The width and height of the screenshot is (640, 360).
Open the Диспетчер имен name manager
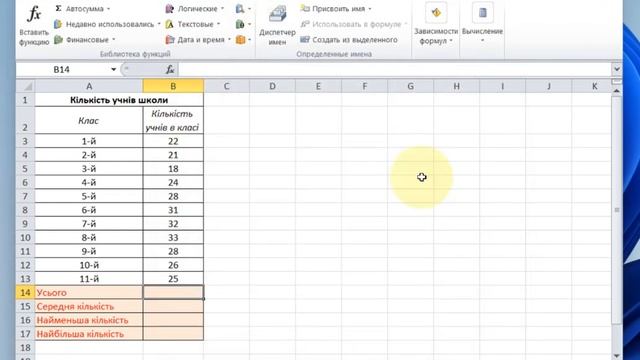pyautogui.click(x=278, y=25)
